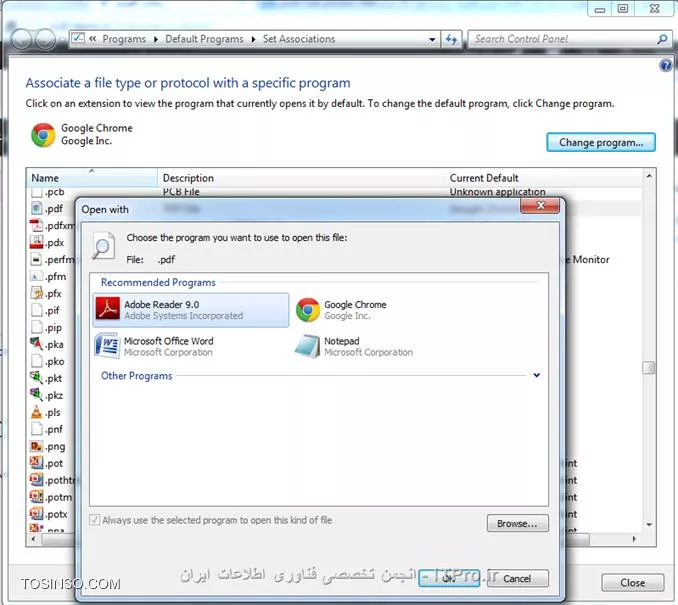Navigate back with Back button
Screen dimensions: 678x605
21,40
